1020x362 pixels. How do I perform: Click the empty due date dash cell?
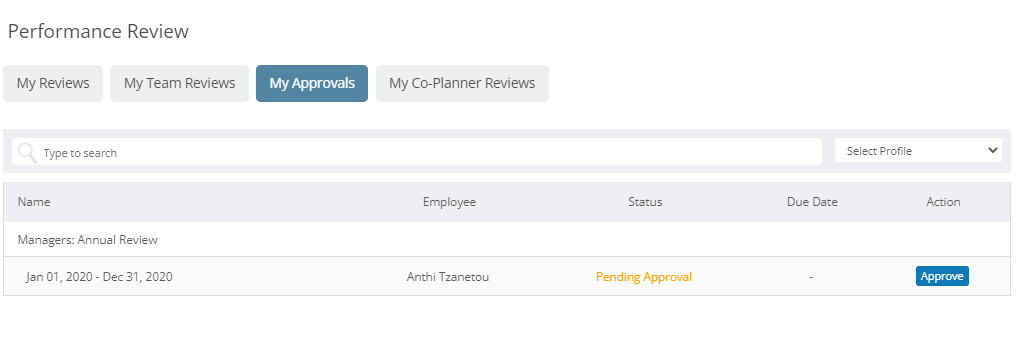pyautogui.click(x=811, y=277)
